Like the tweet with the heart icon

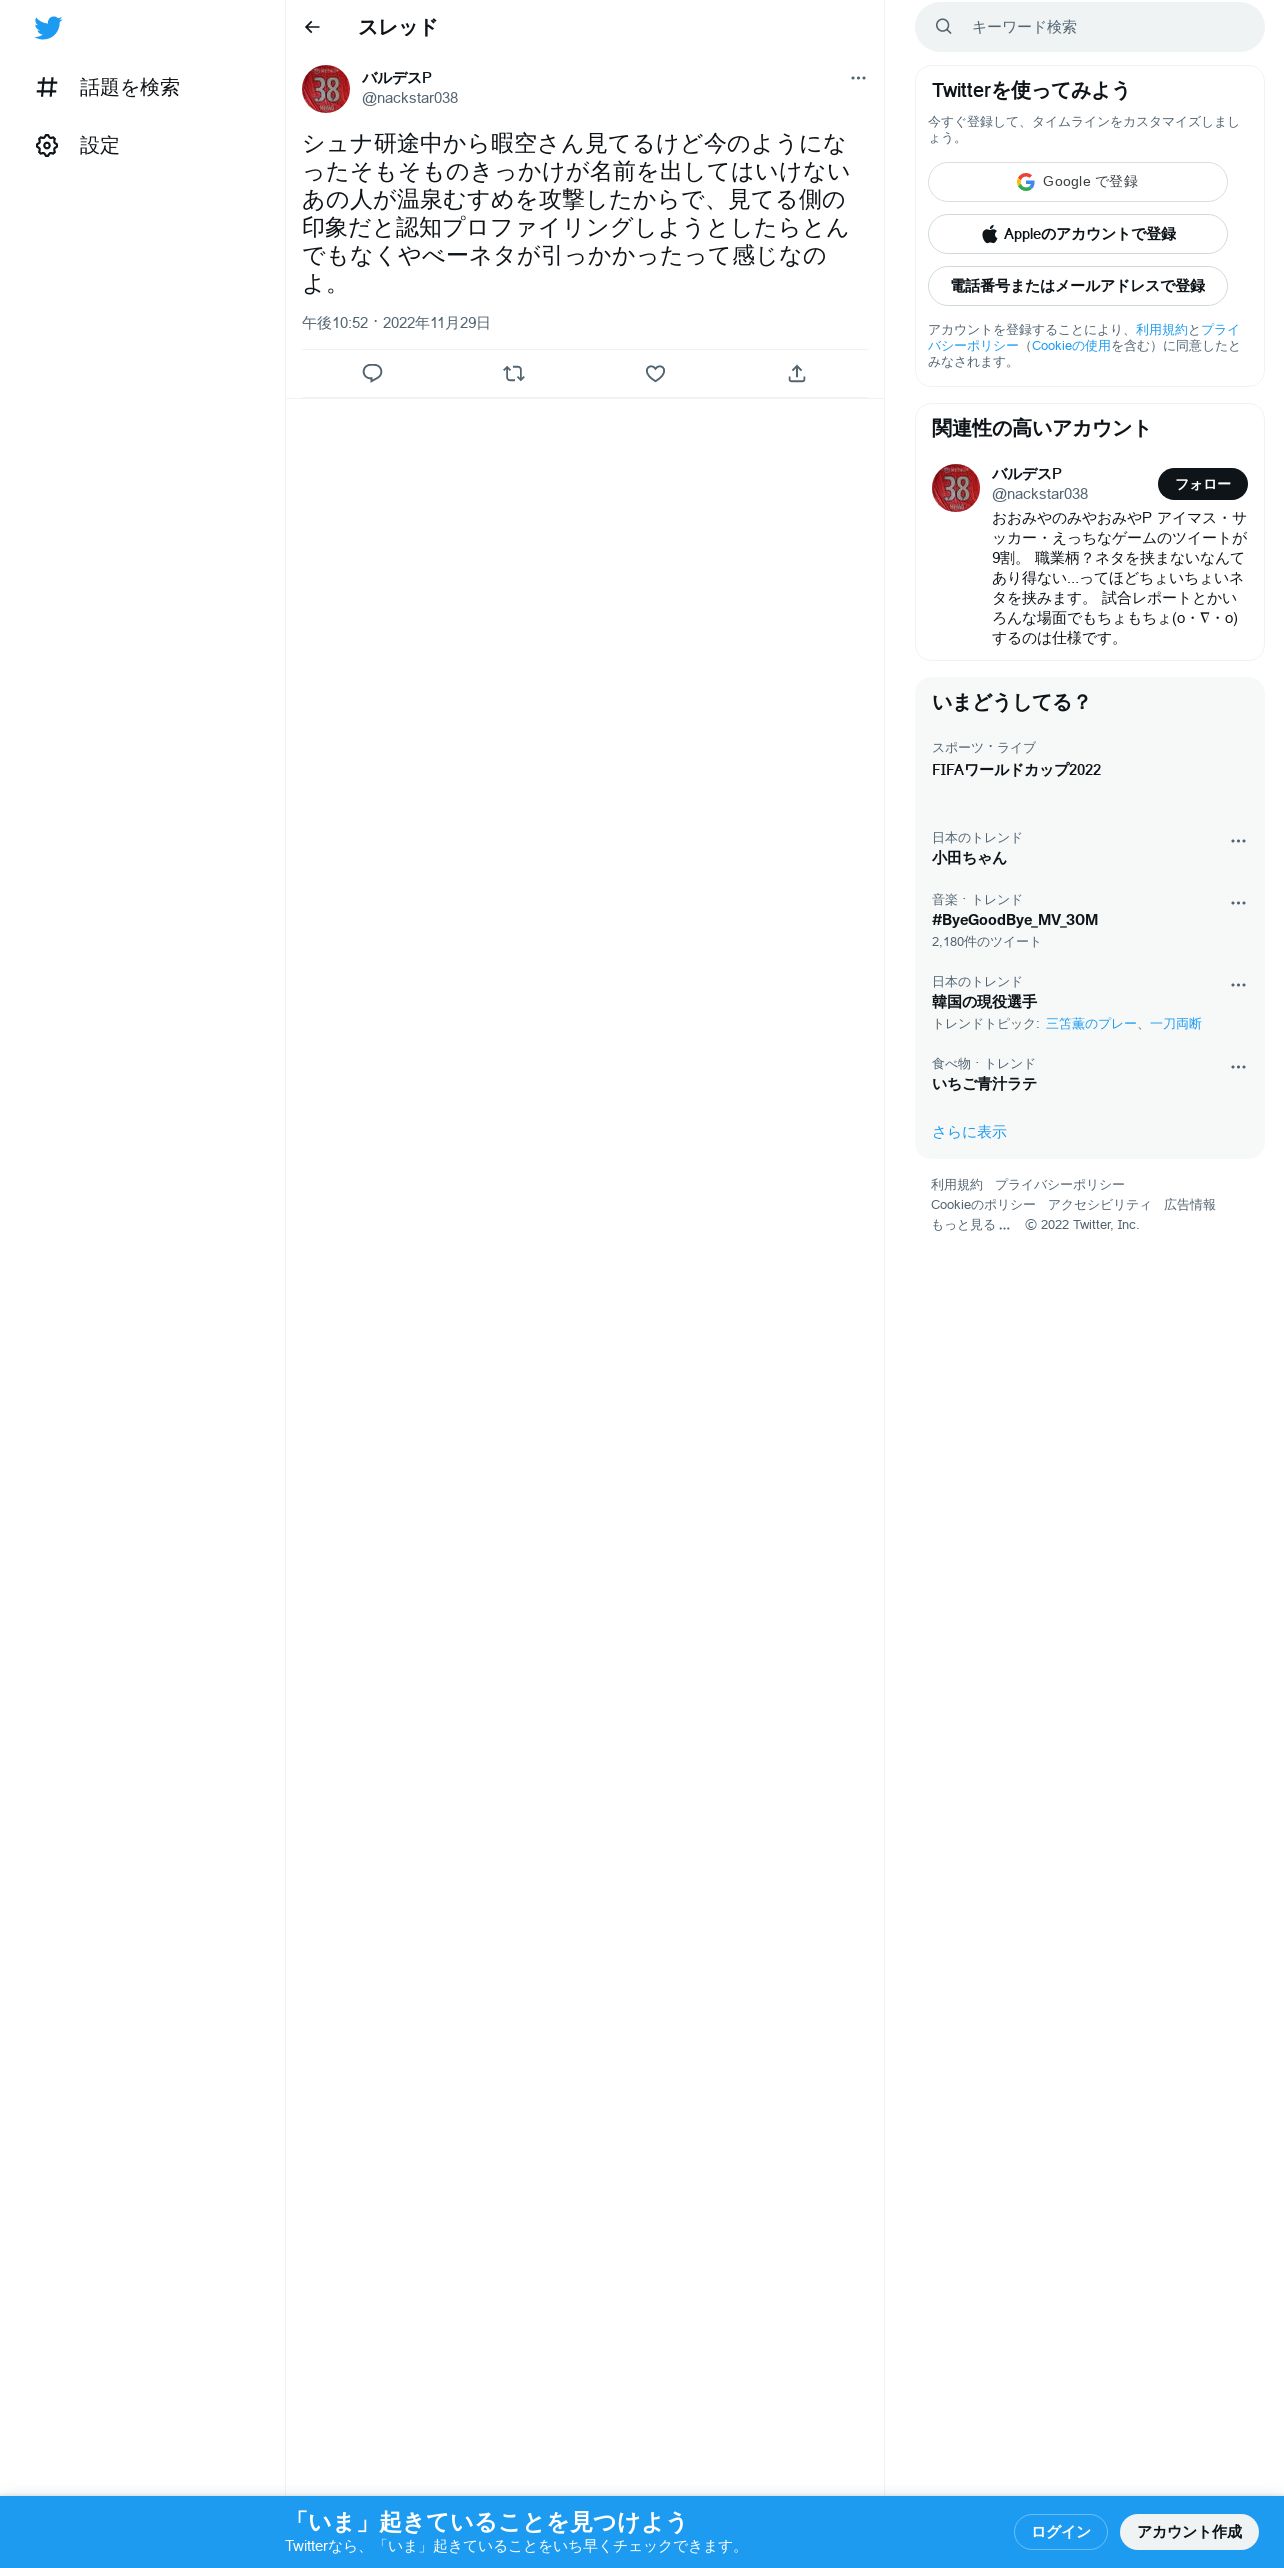point(655,373)
